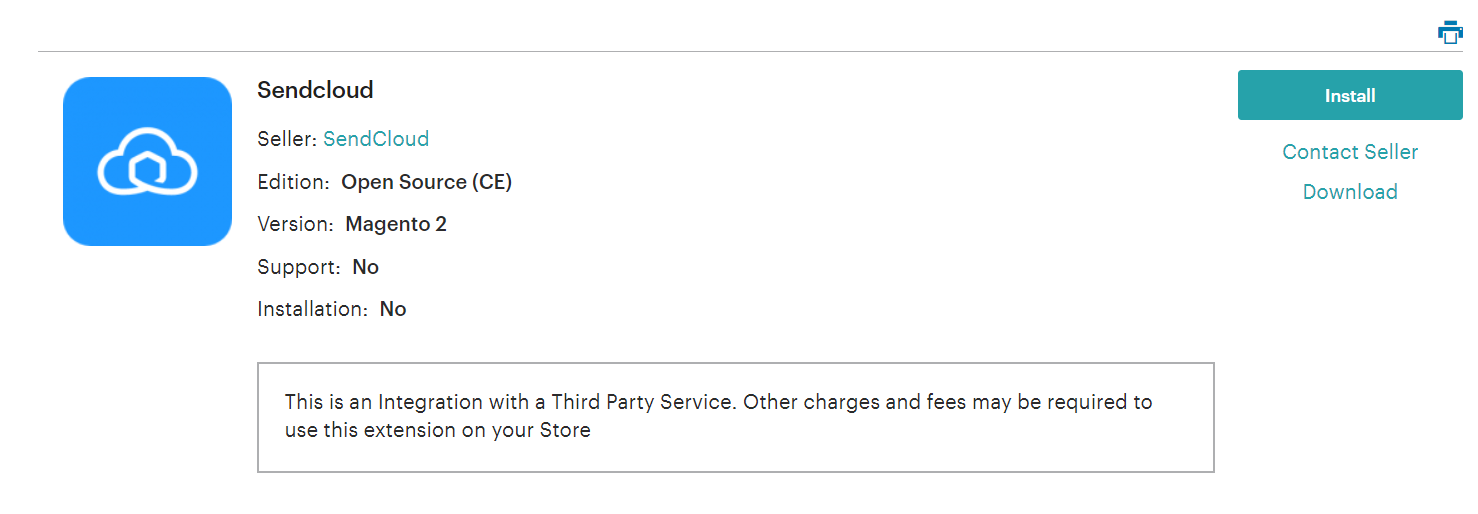The height and width of the screenshot is (514, 1478).
Task: Click the Open Source (CE) edition value
Action: (427, 182)
